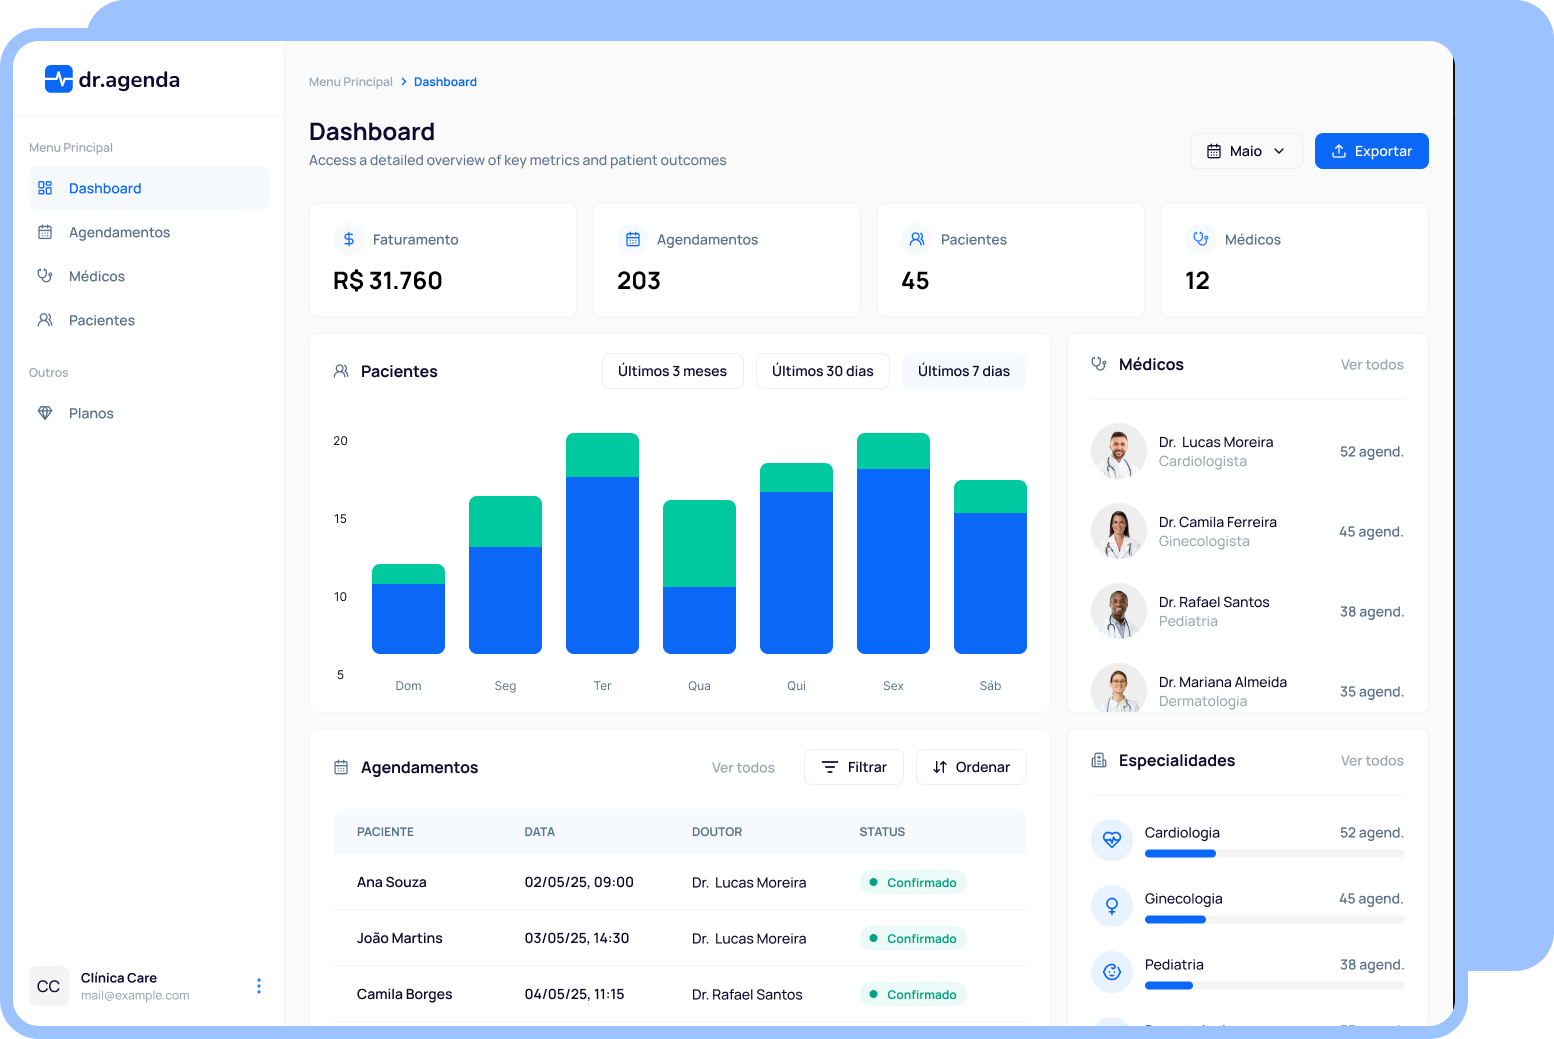This screenshot has height=1039, width=1554.
Task: Click the Exportar button
Action: pyautogui.click(x=1371, y=151)
